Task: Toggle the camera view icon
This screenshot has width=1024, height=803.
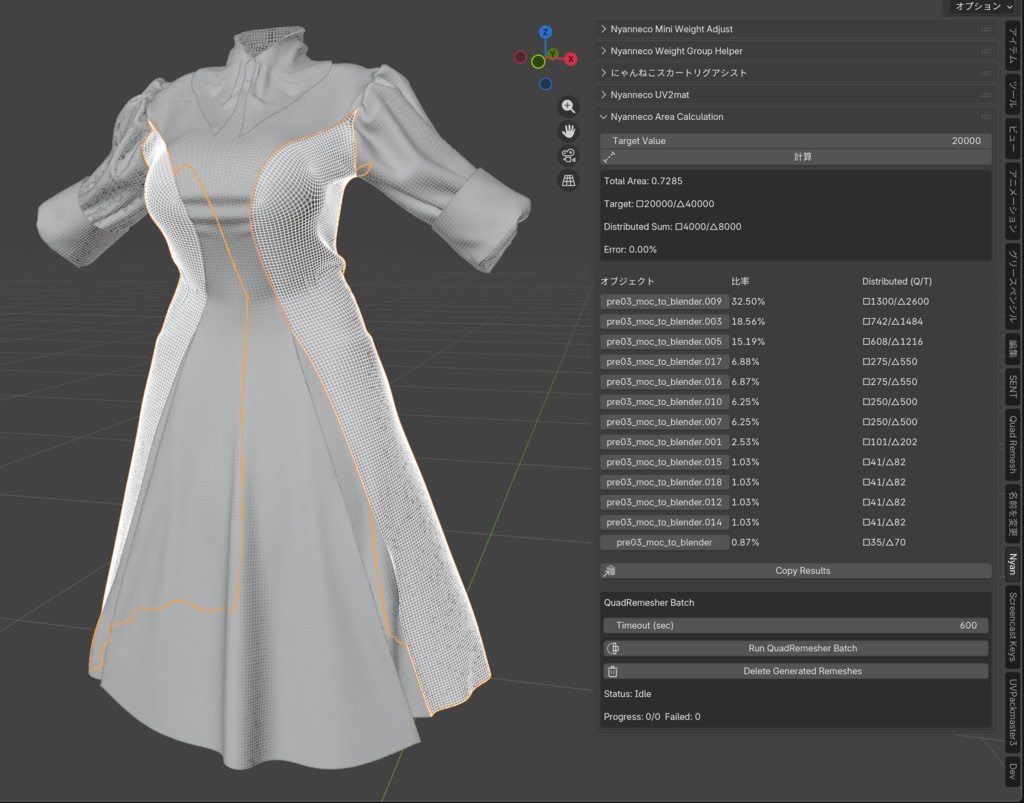Action: (568, 156)
